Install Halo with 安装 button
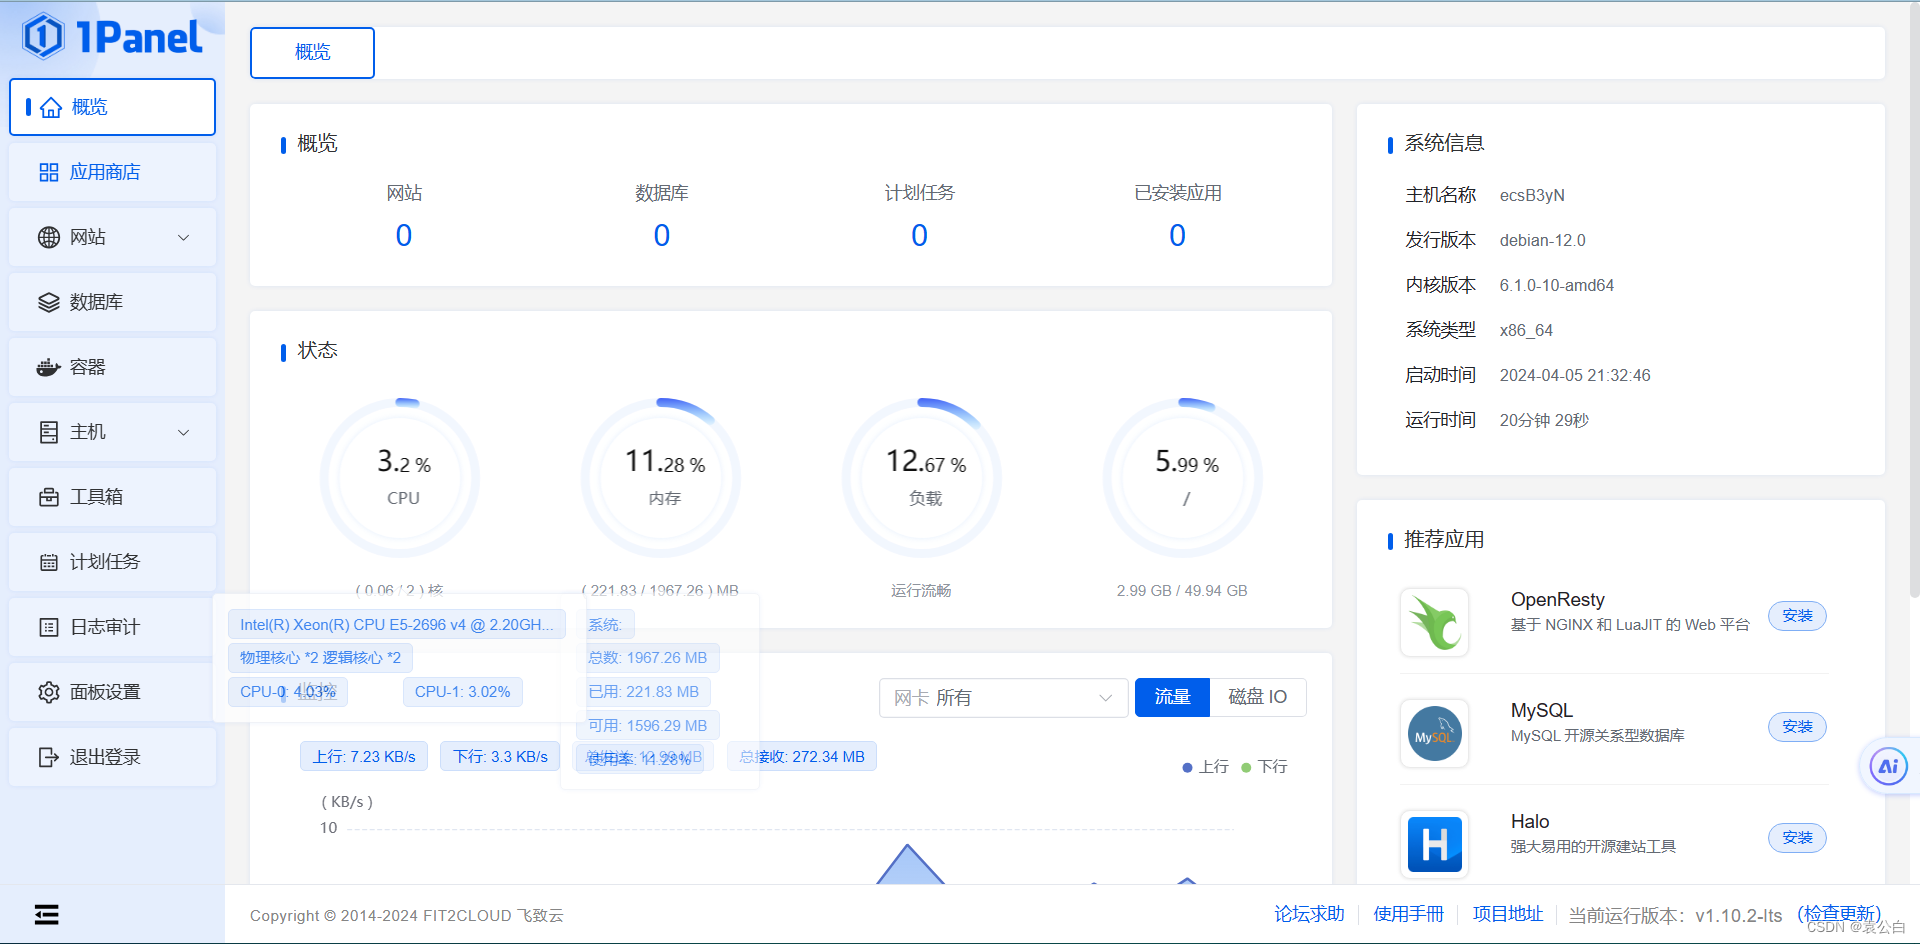The height and width of the screenshot is (944, 1920). (x=1797, y=838)
